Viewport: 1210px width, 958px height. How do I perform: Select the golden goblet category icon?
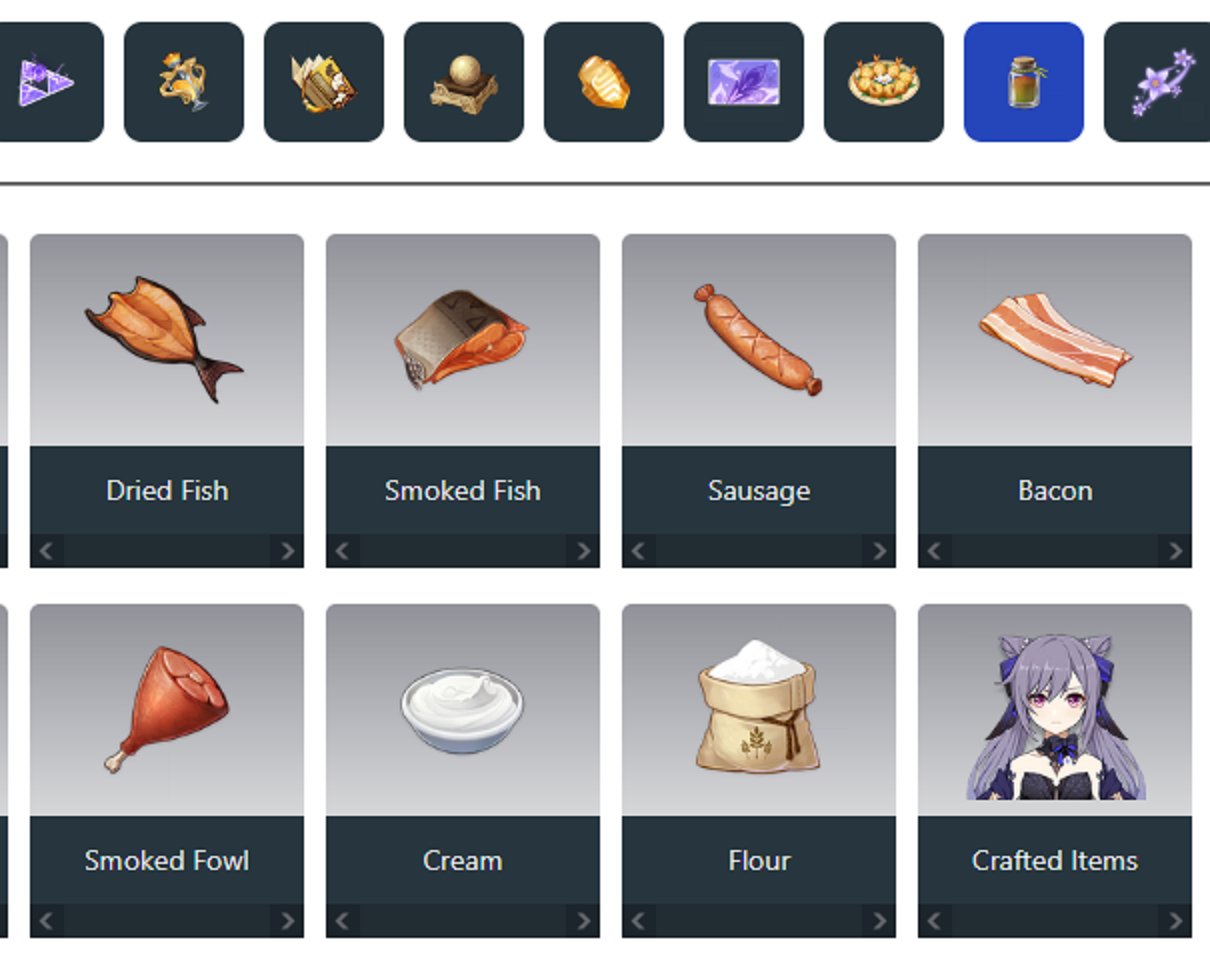coord(183,82)
